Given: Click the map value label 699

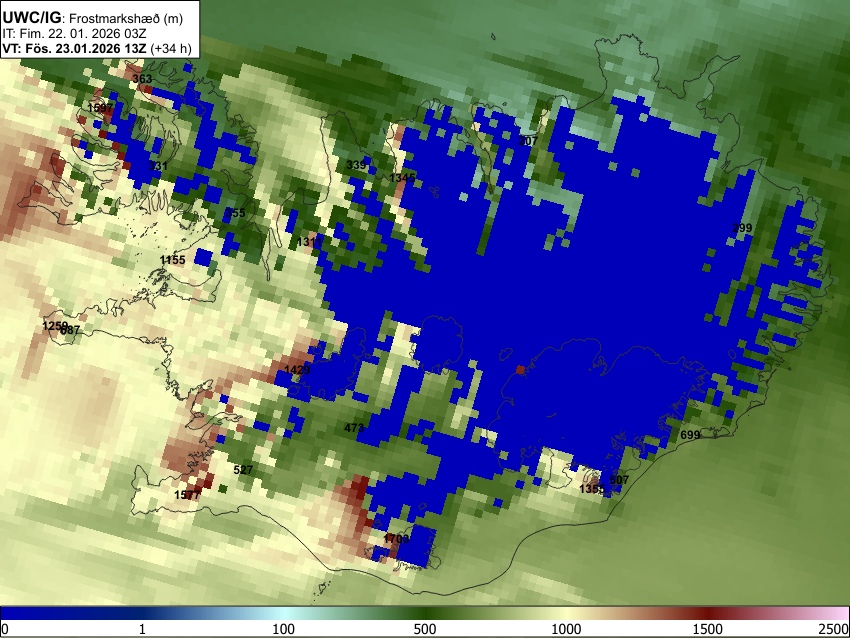Looking at the screenshot, I should click(x=690, y=435).
